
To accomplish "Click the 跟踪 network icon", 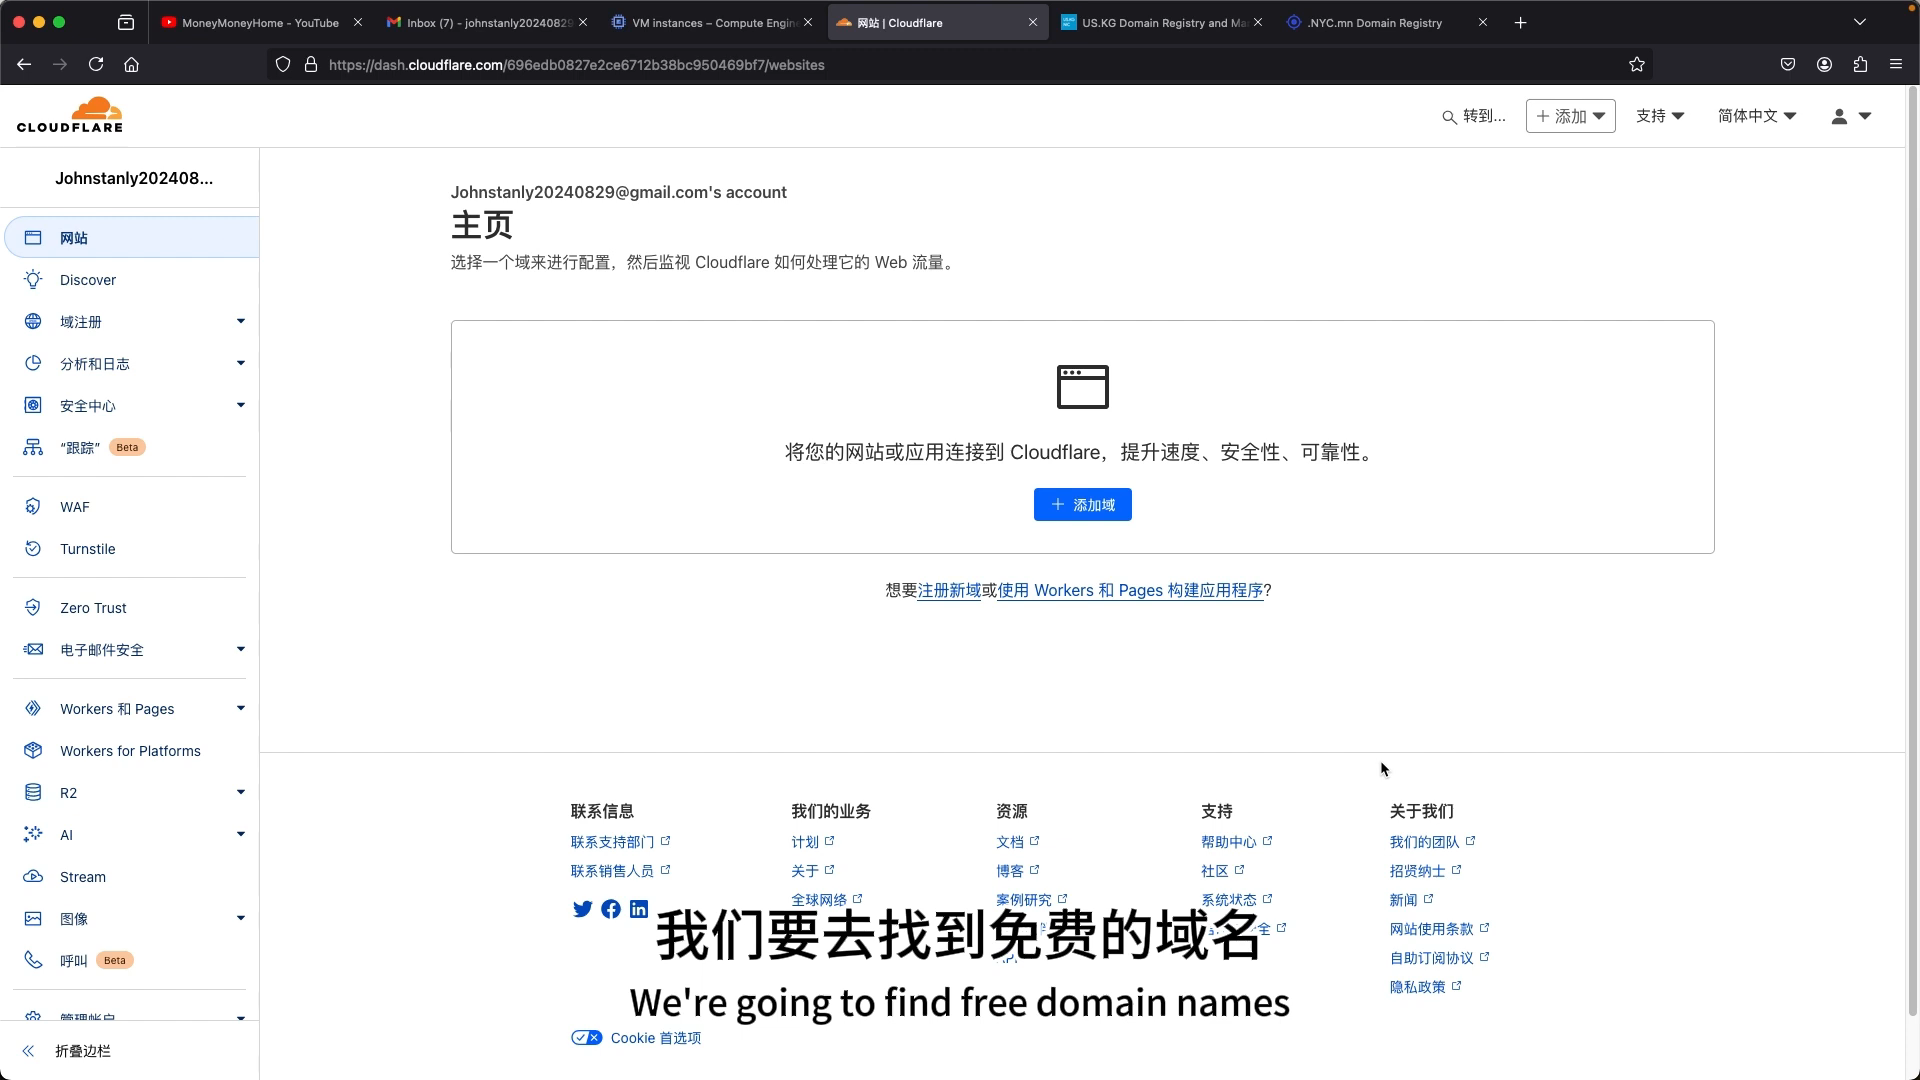I will 33,447.
